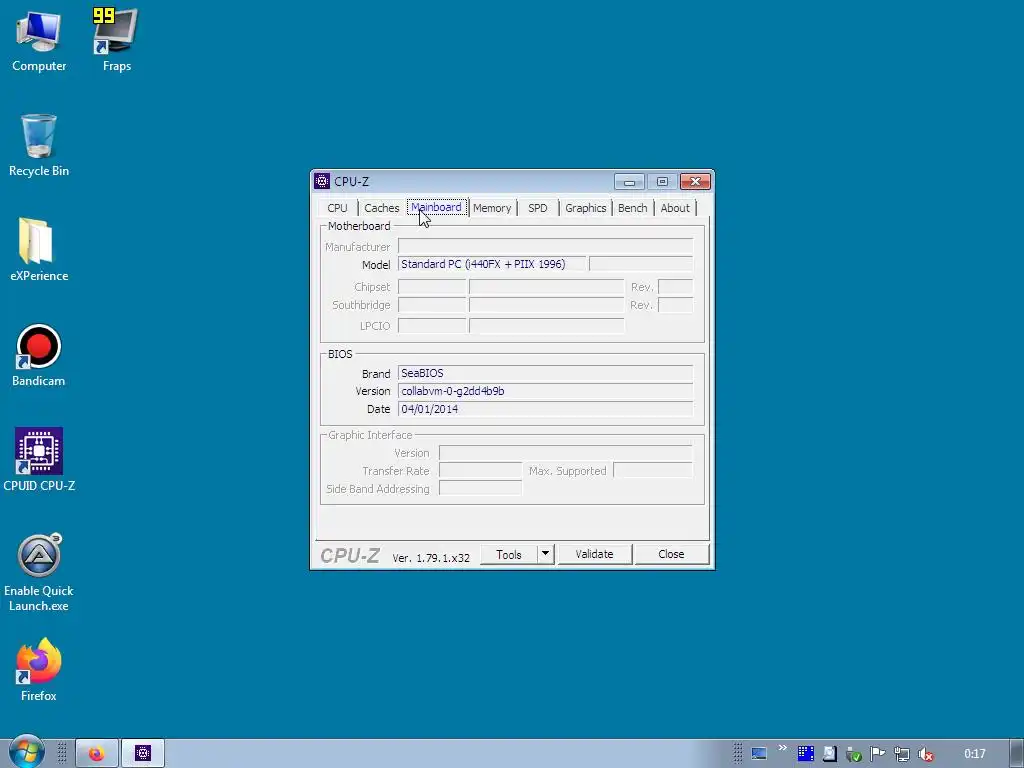The image size is (1024, 768).
Task: Switch to the Graphics tab
Action: coord(585,208)
